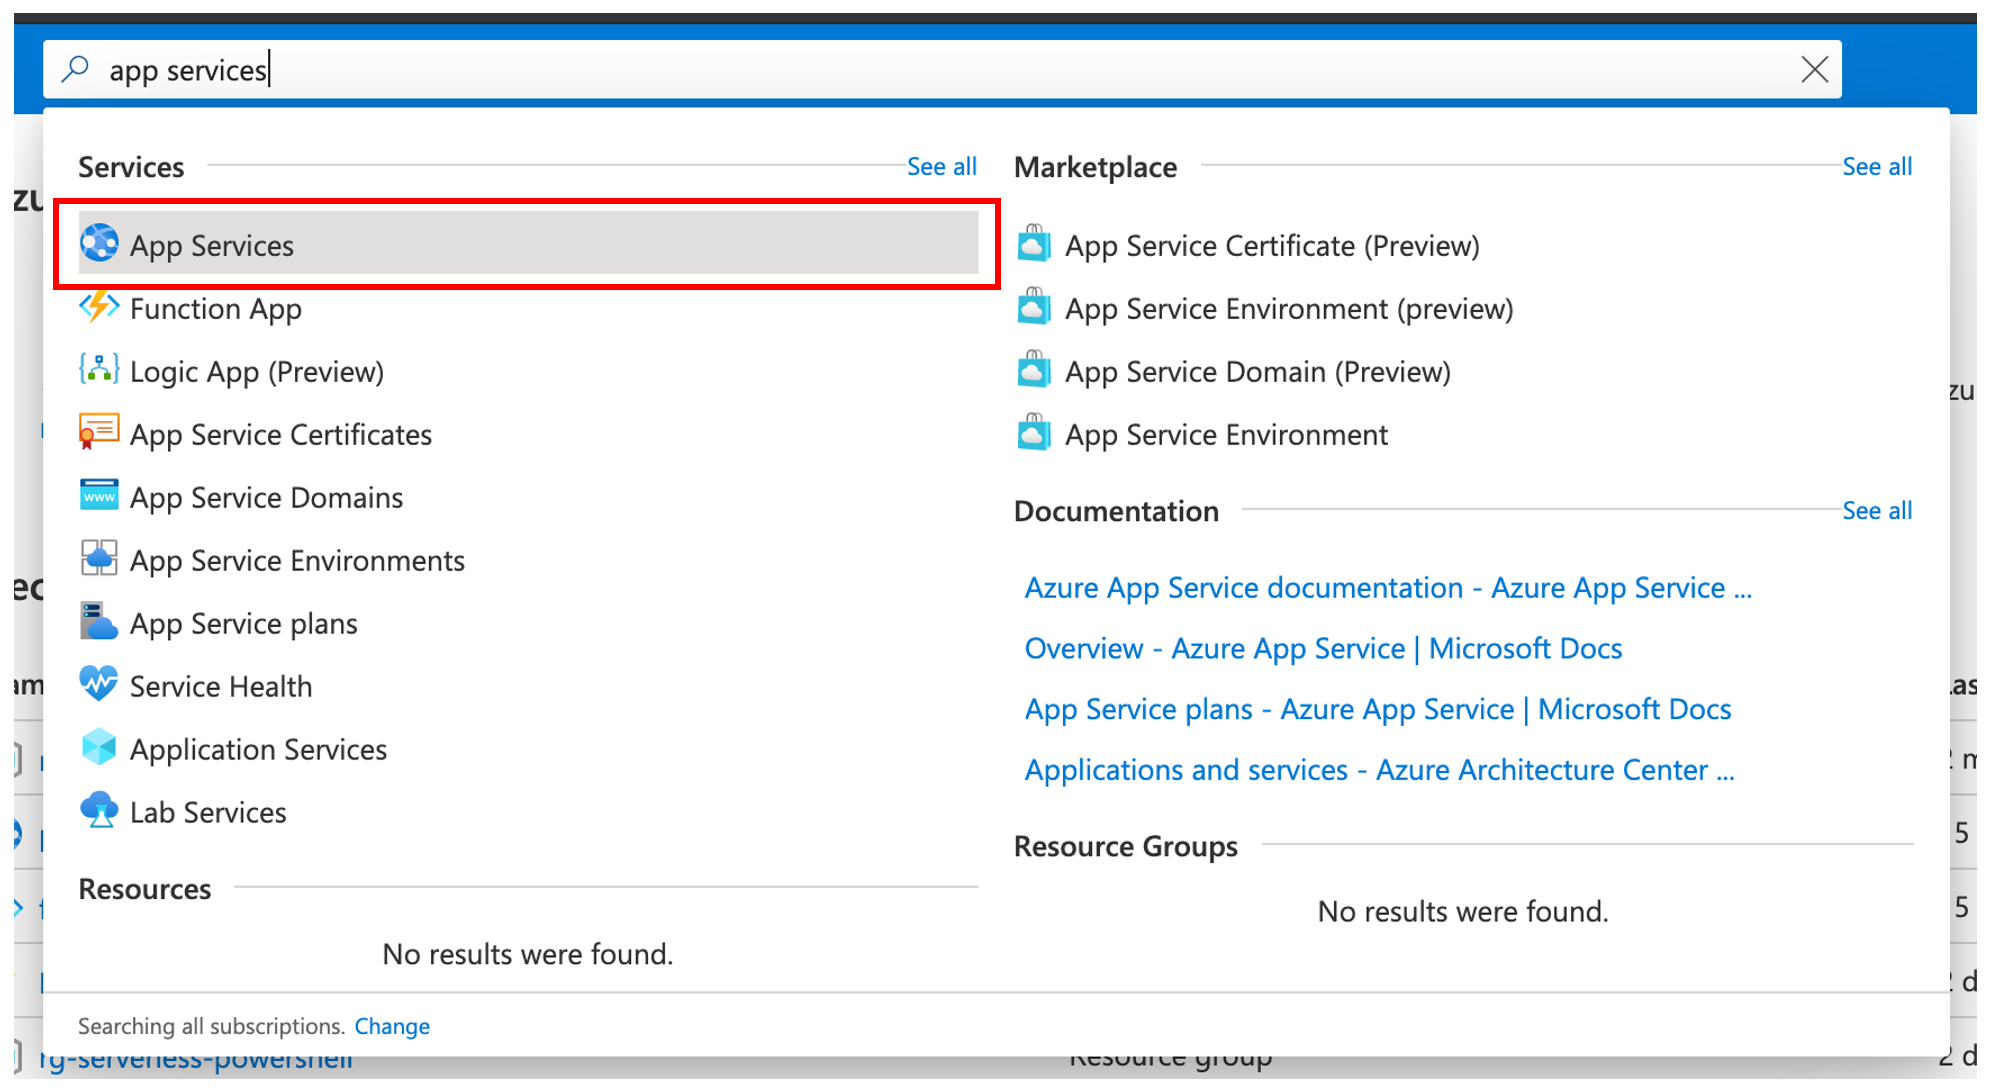Click the Service Health heart icon
This screenshot has width=1996, height=1092.
[x=99, y=685]
